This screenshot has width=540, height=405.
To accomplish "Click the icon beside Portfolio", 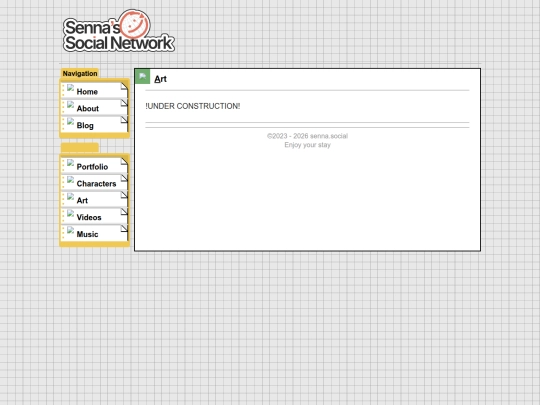I will [71, 163].
